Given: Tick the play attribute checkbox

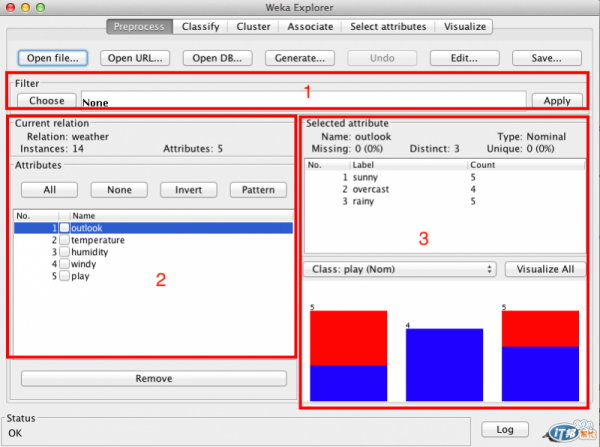Looking at the screenshot, I should pyautogui.click(x=65, y=276).
